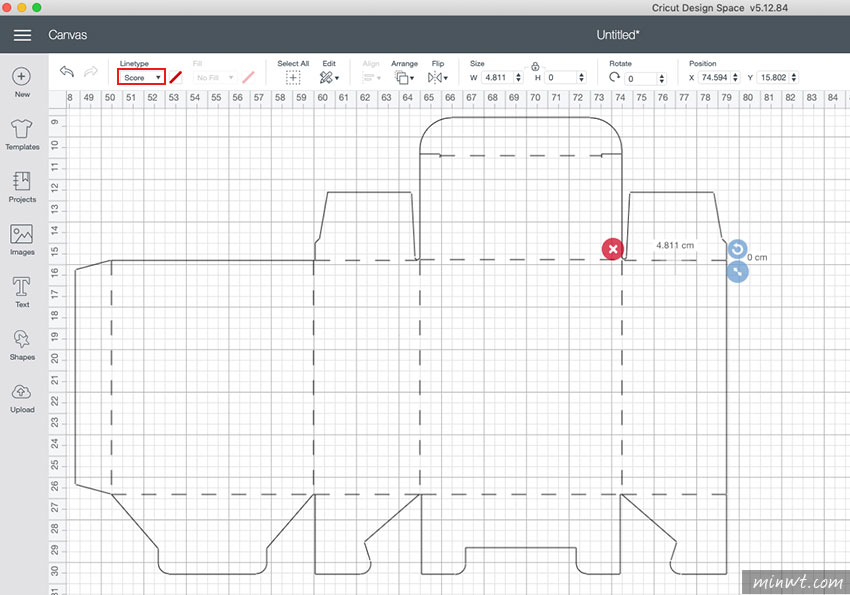This screenshot has width=850, height=595.
Task: Open the No Fill dropdown
Action: [x=215, y=77]
